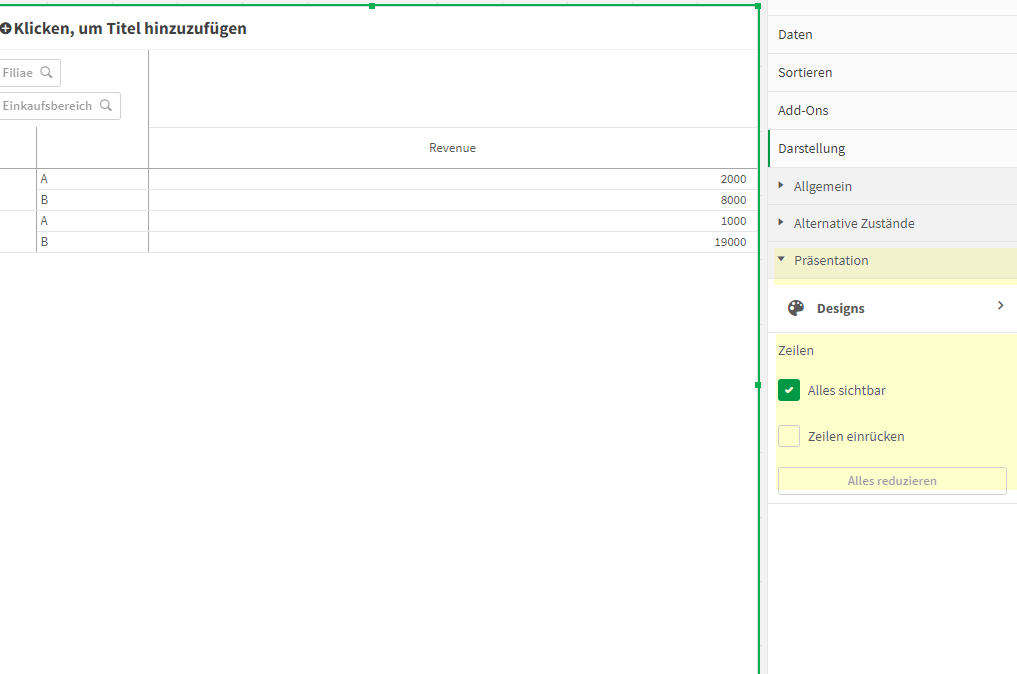Expand the 'Allgemein' section
Image resolution: width=1017 pixels, height=674 pixels.
tap(821, 186)
